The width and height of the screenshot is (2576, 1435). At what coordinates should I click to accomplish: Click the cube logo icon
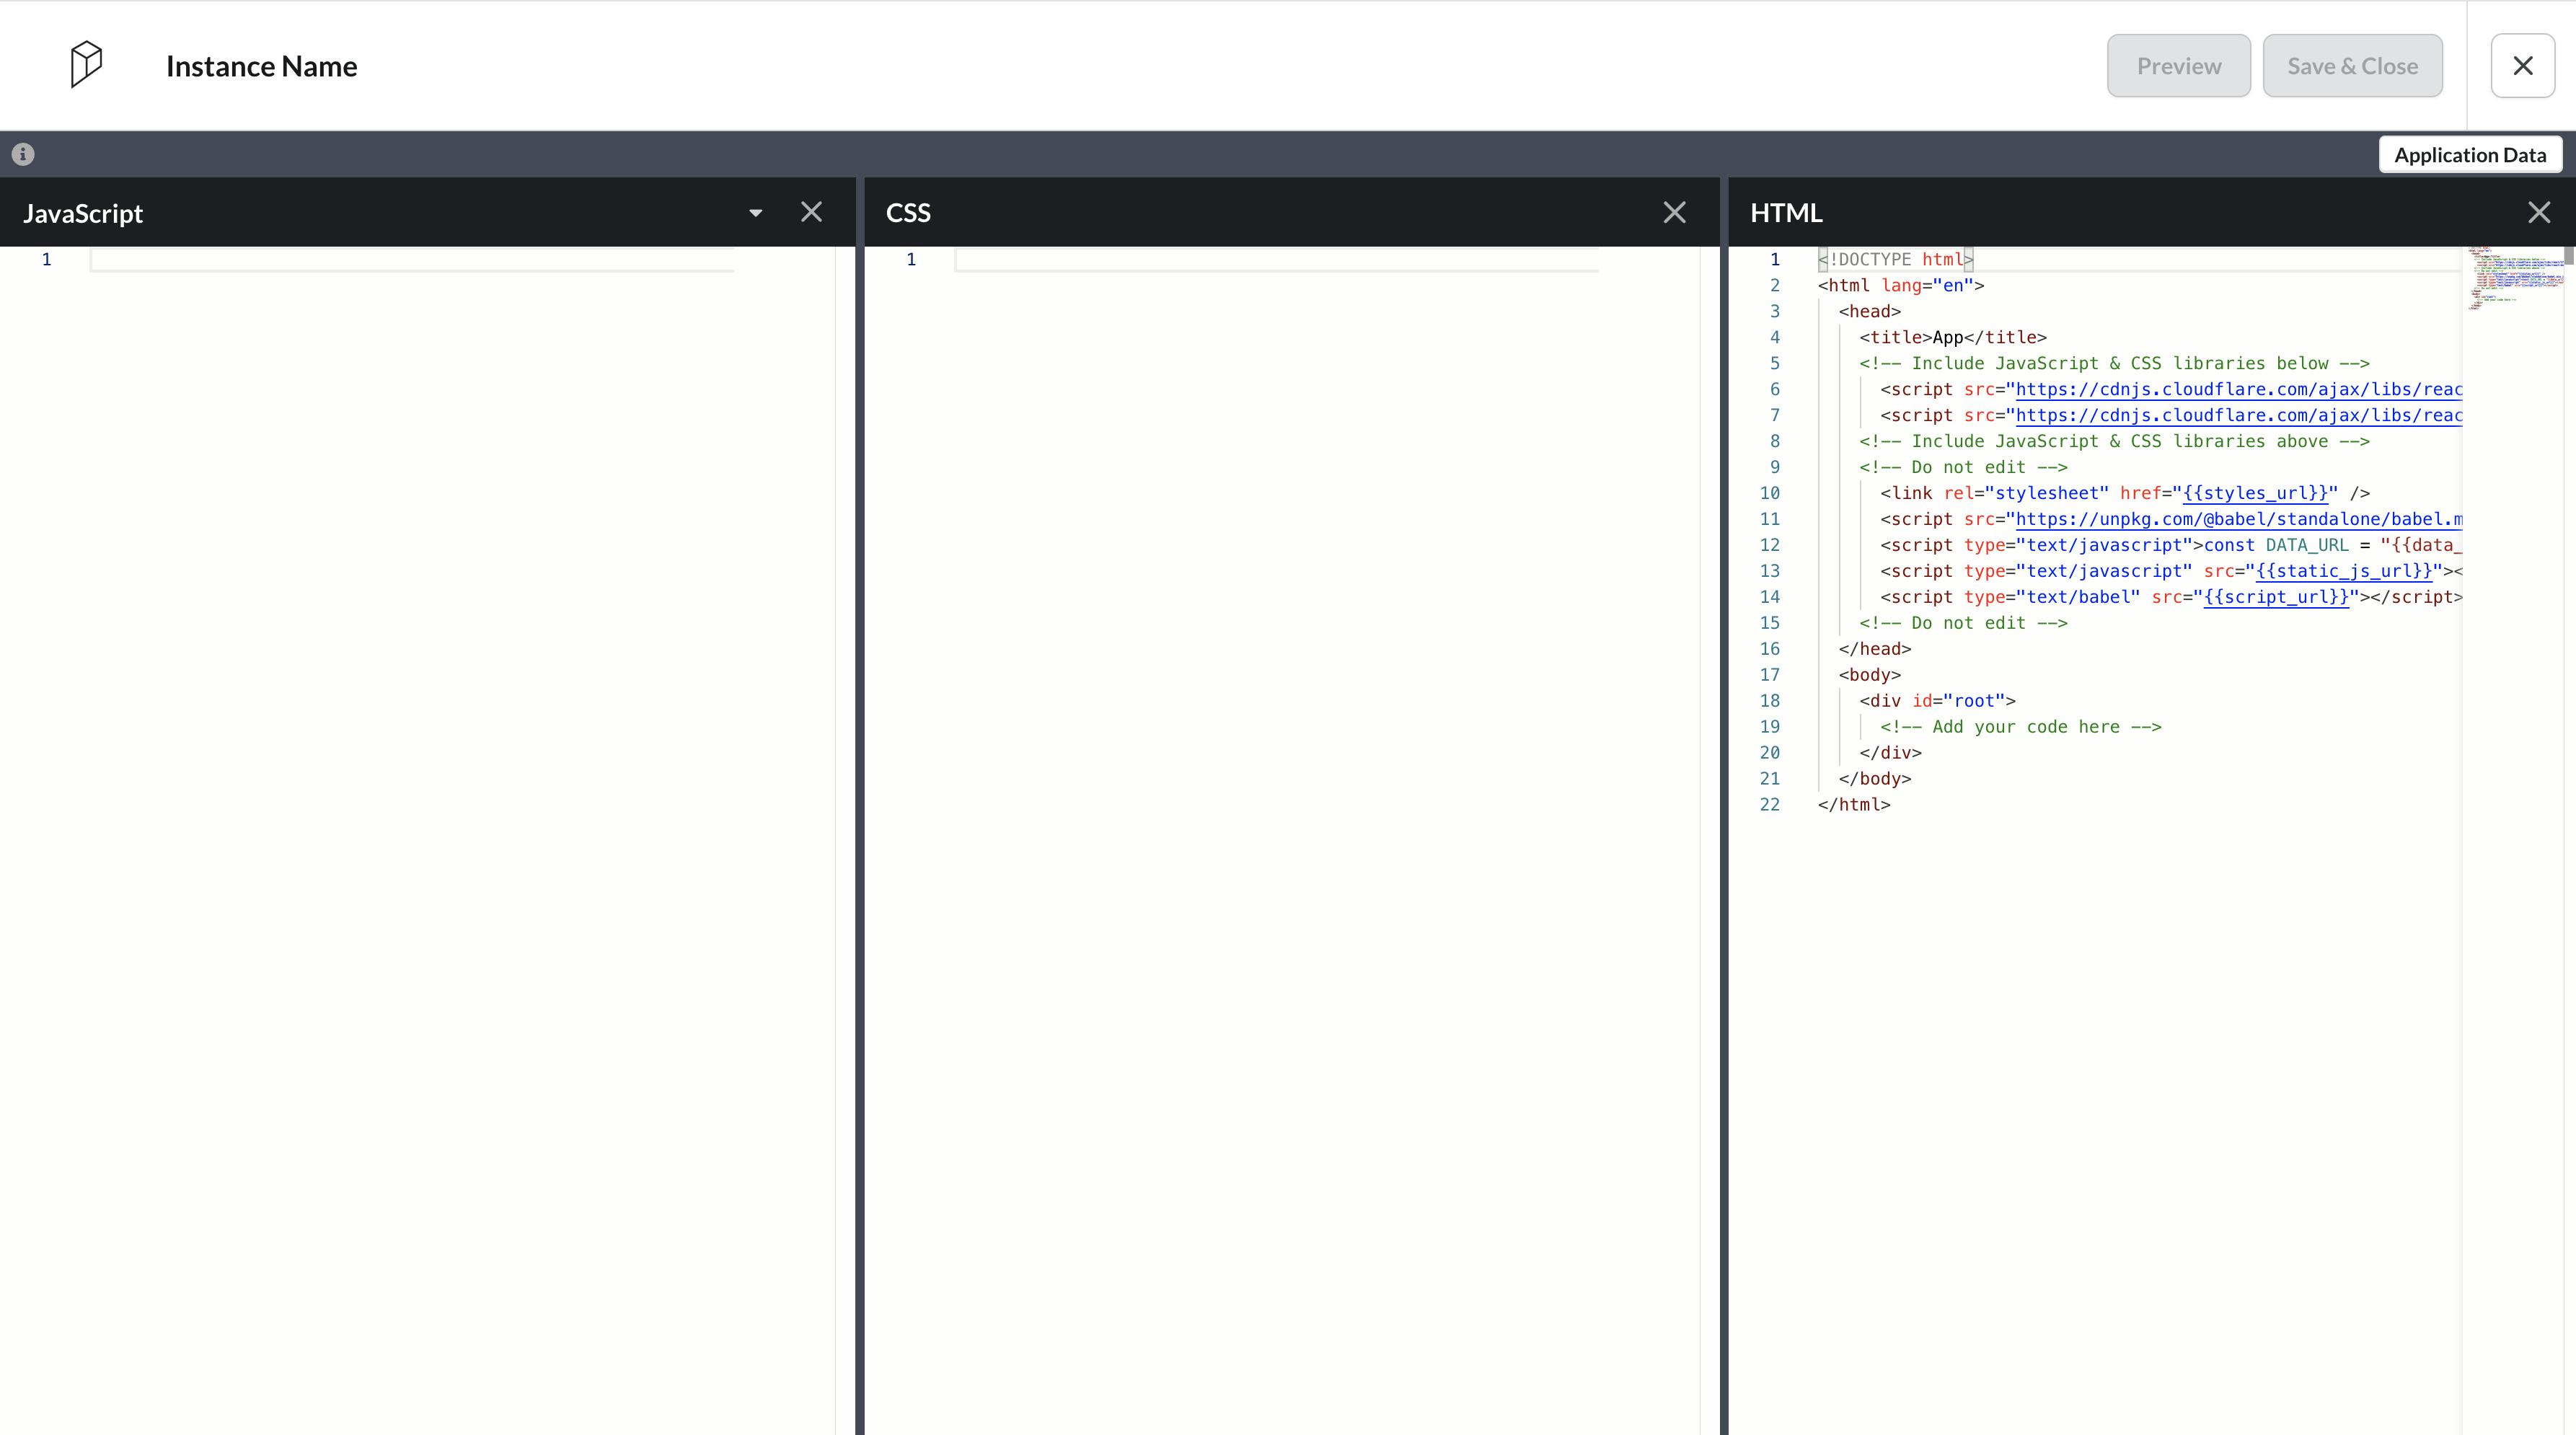click(x=86, y=65)
